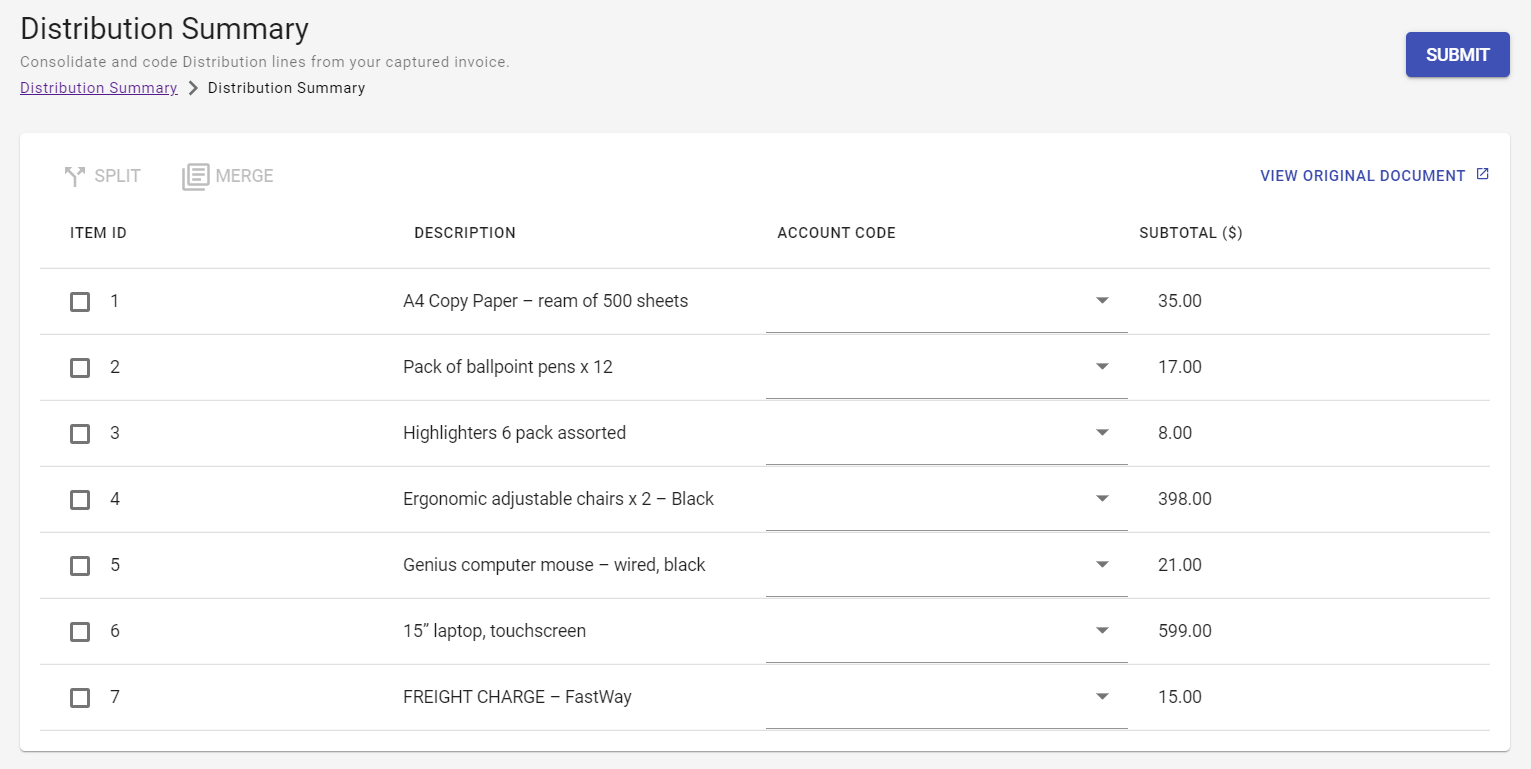Image resolution: width=1531 pixels, height=769 pixels.
Task: Click the SUBTOTAL ($) column header
Action: click(x=1191, y=232)
